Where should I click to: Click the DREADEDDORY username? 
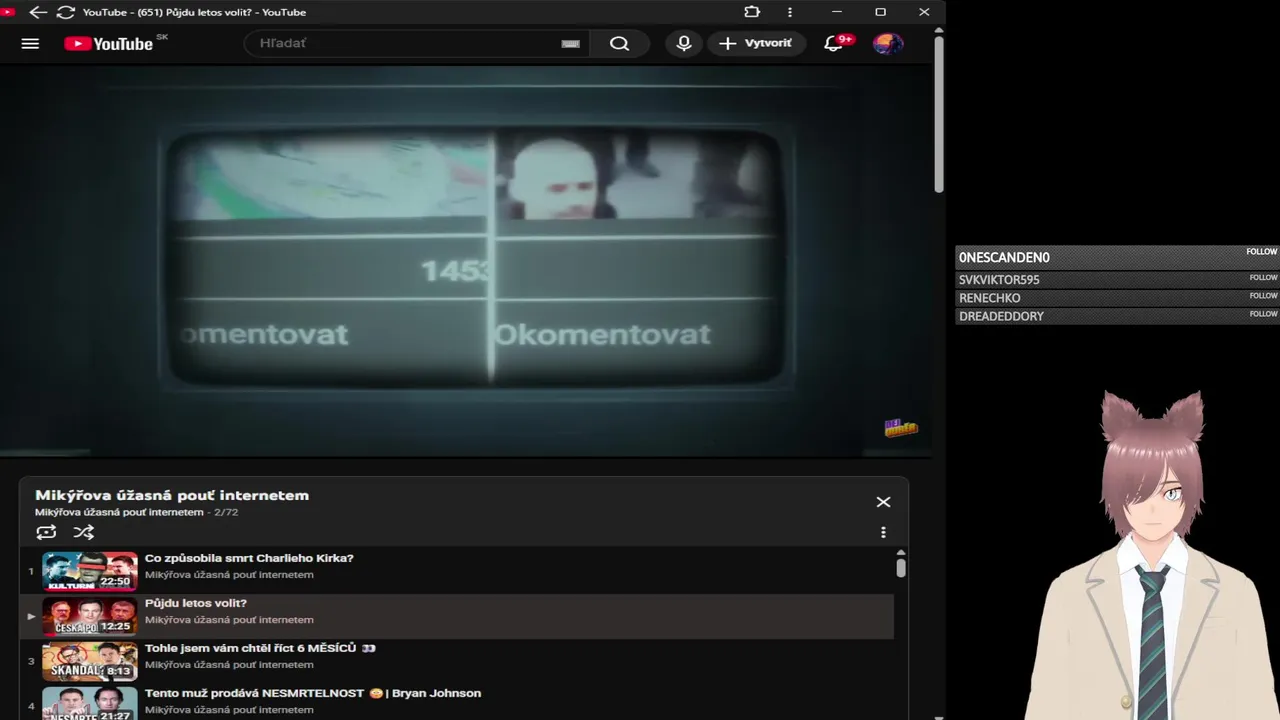(1001, 316)
